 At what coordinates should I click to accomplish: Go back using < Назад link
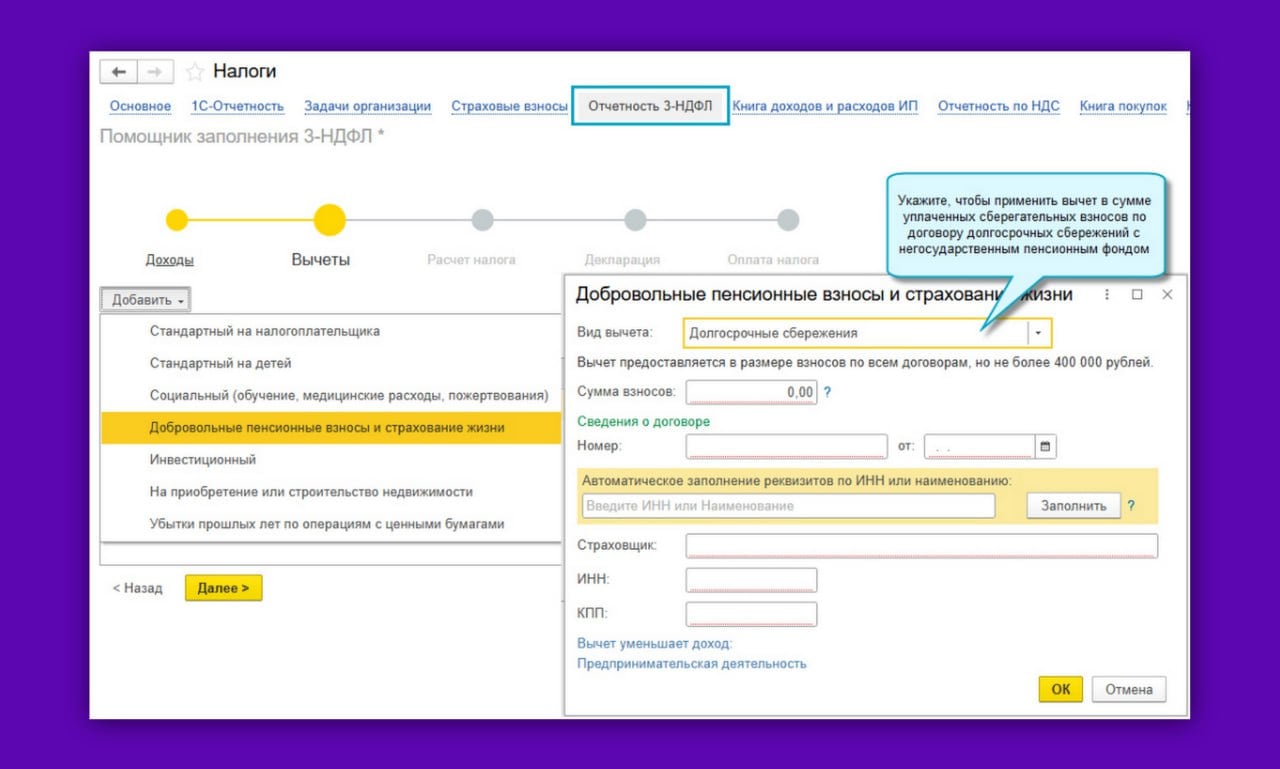(137, 588)
